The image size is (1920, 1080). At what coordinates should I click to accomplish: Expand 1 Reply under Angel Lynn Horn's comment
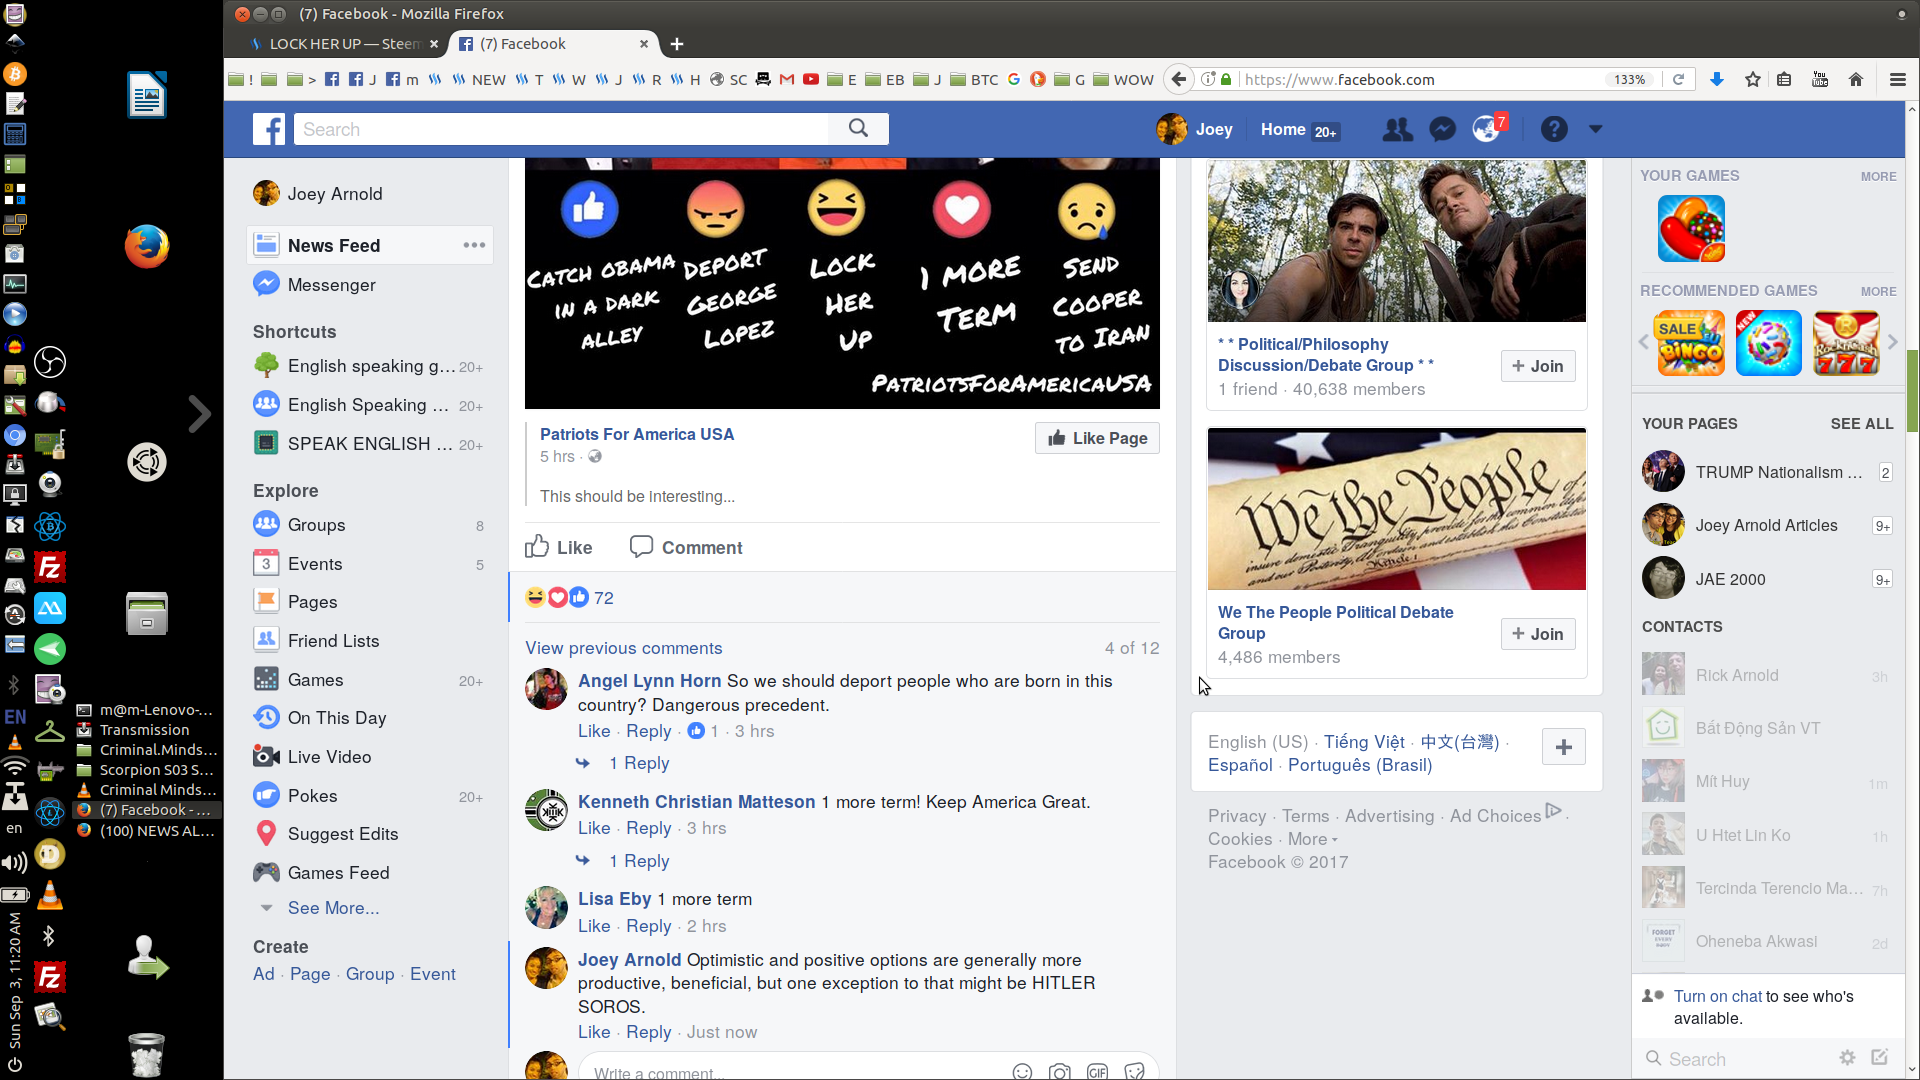point(639,763)
